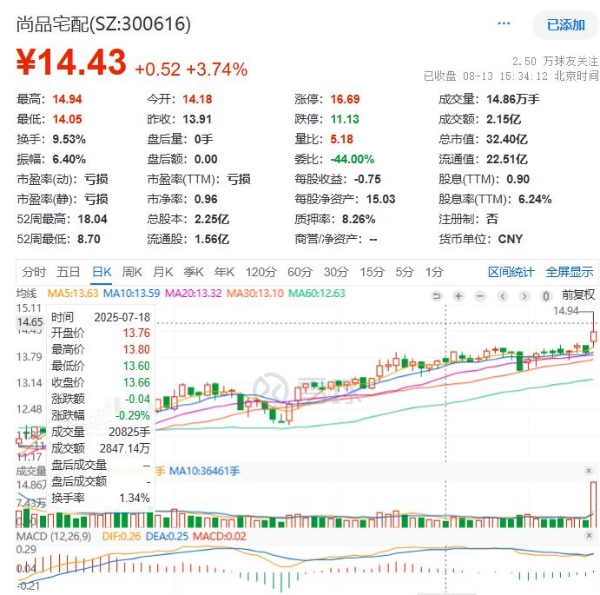Click the current price ¥14.43
This screenshot has height=595, width=600.
pos(71,62)
